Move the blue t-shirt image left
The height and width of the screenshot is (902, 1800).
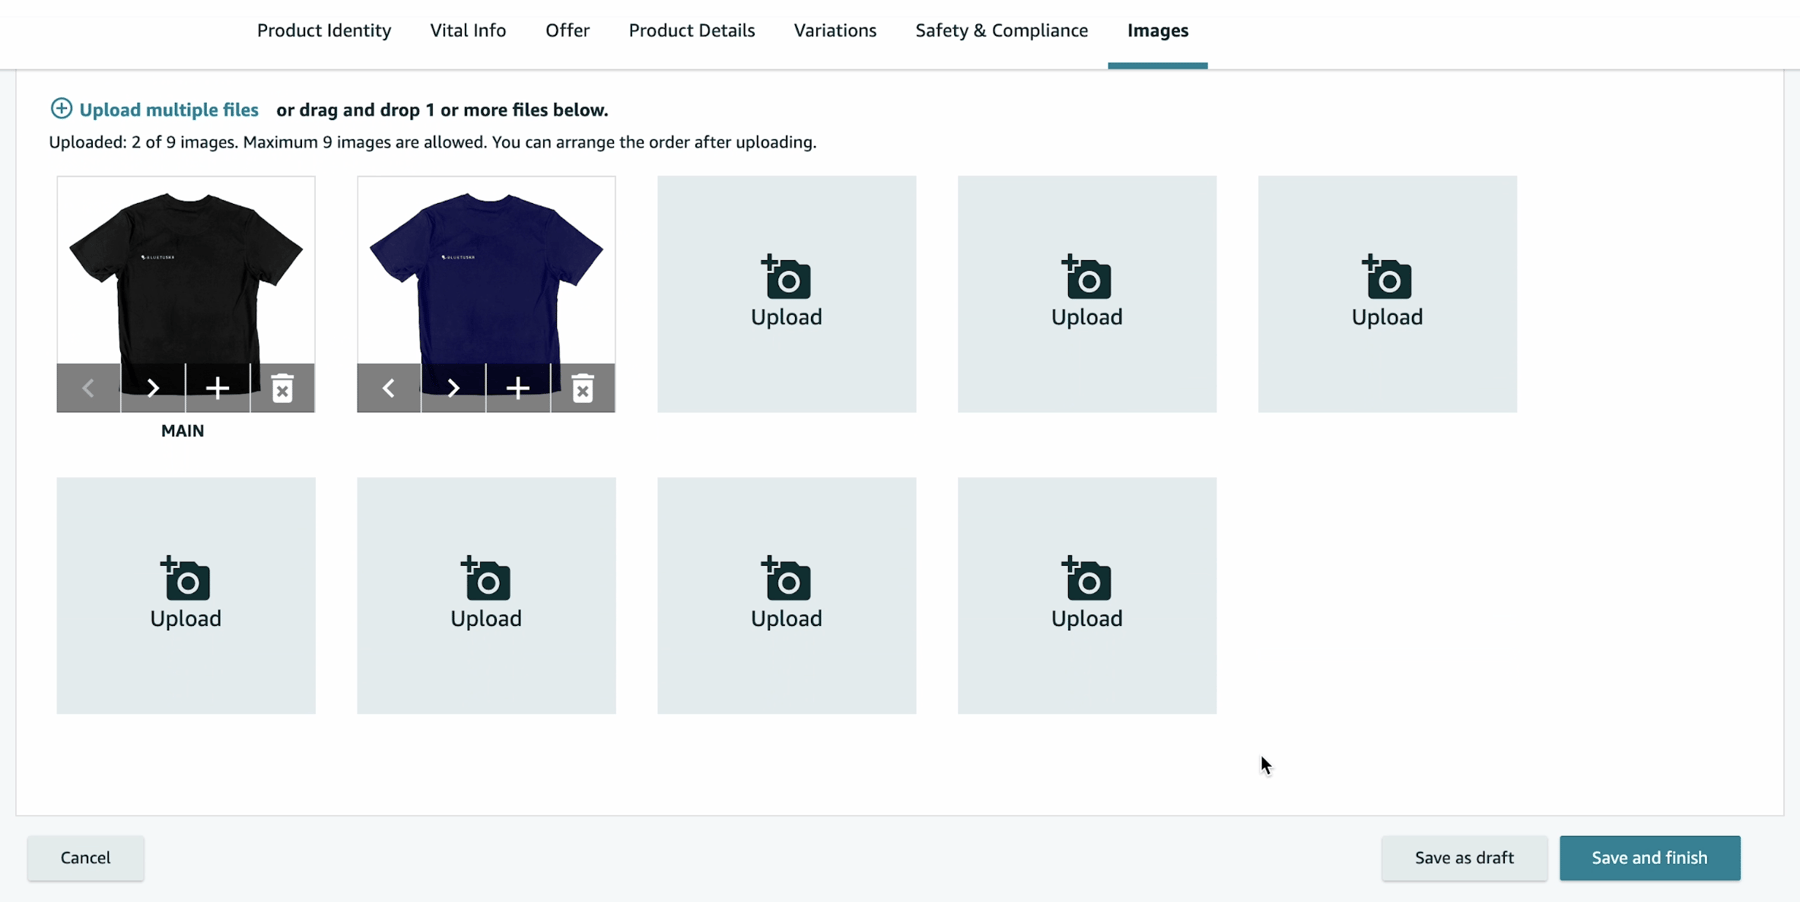[x=389, y=388]
